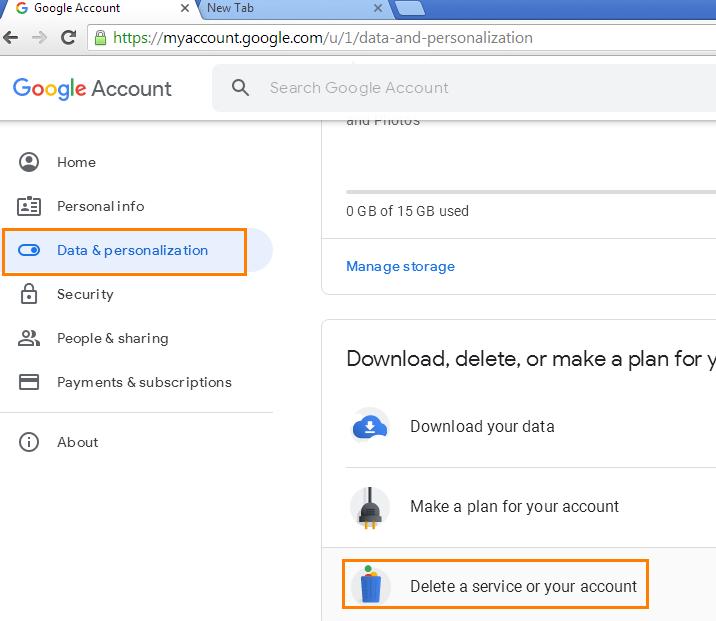Click the Personal info ID card icon
This screenshot has height=621, width=716.
pos(29,206)
